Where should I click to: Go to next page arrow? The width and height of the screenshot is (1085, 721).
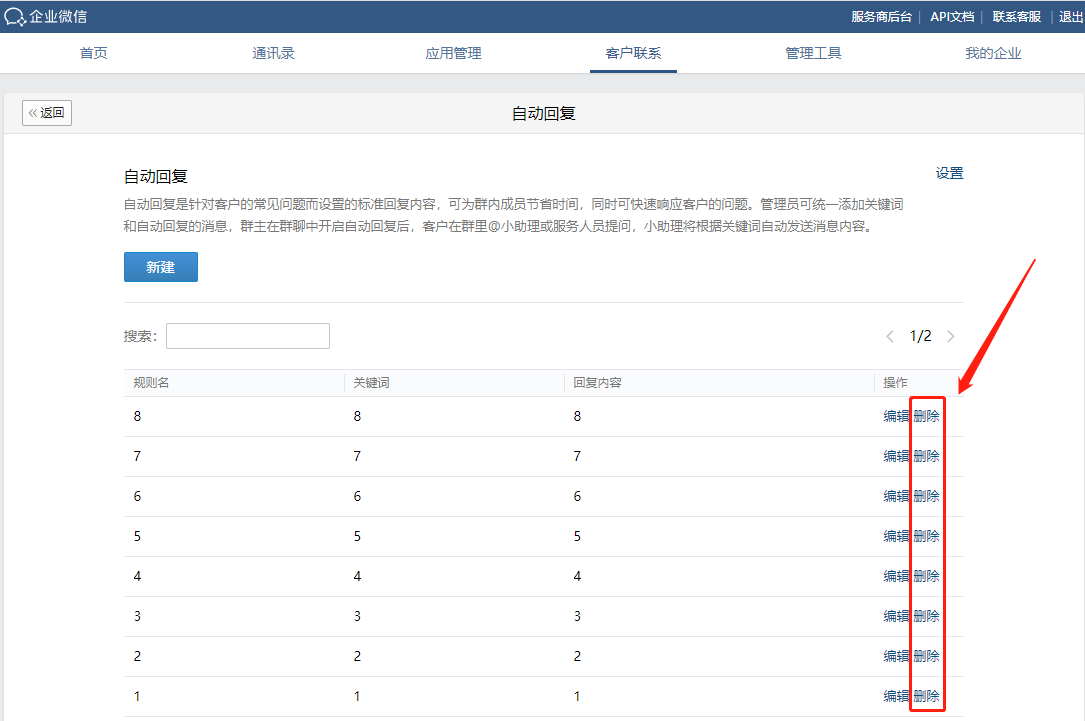pos(951,337)
